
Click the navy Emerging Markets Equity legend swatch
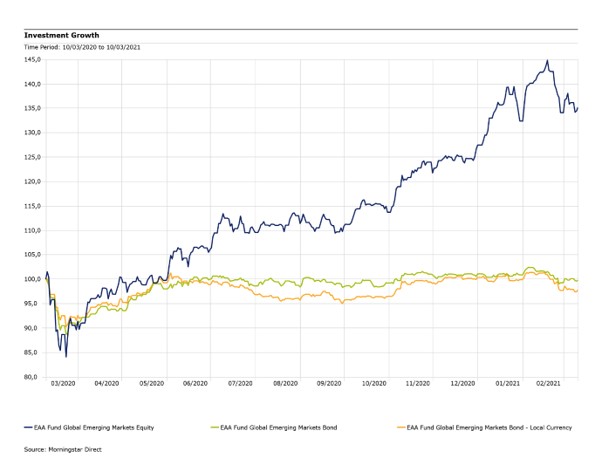click(27, 427)
